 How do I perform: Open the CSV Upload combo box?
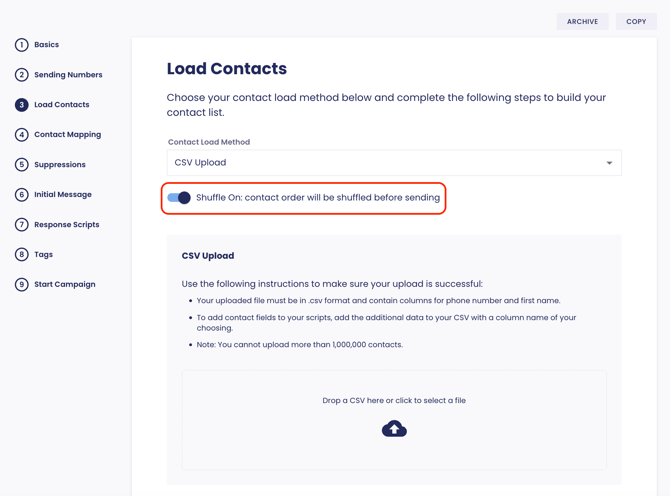click(394, 163)
